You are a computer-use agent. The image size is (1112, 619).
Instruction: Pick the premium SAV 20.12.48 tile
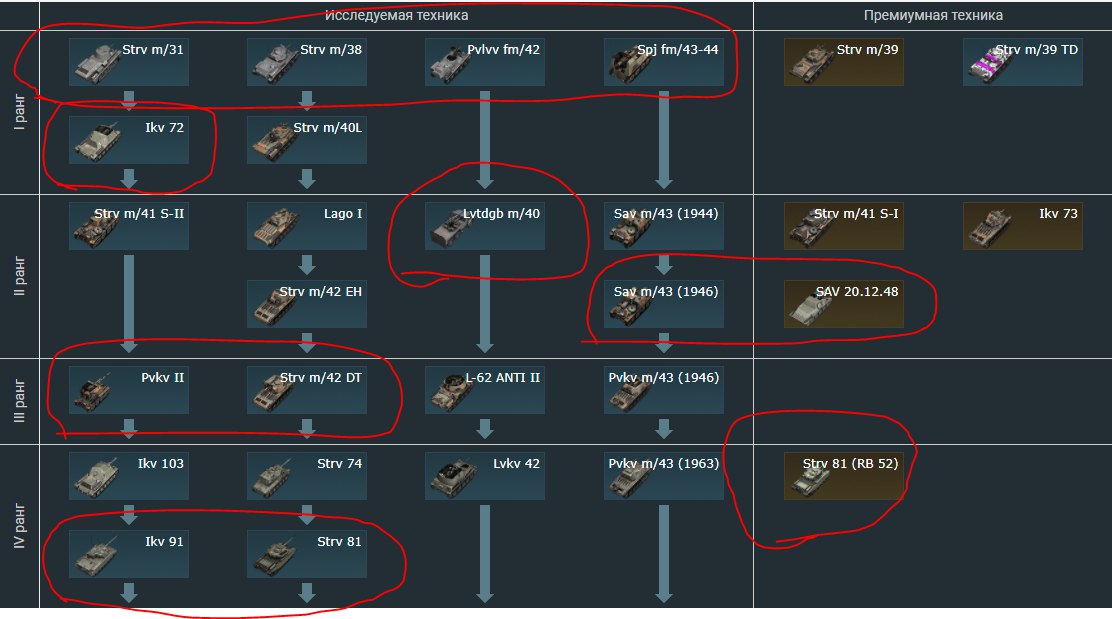pos(844,304)
